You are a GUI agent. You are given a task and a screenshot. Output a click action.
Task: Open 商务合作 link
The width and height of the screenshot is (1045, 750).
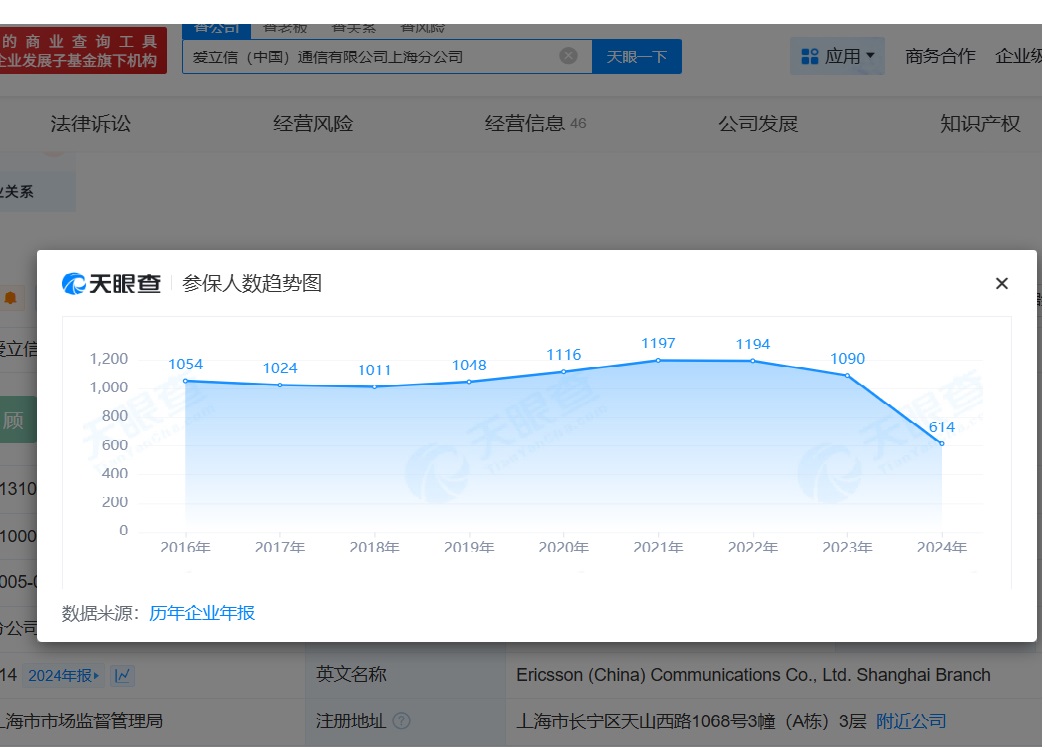[x=940, y=56]
